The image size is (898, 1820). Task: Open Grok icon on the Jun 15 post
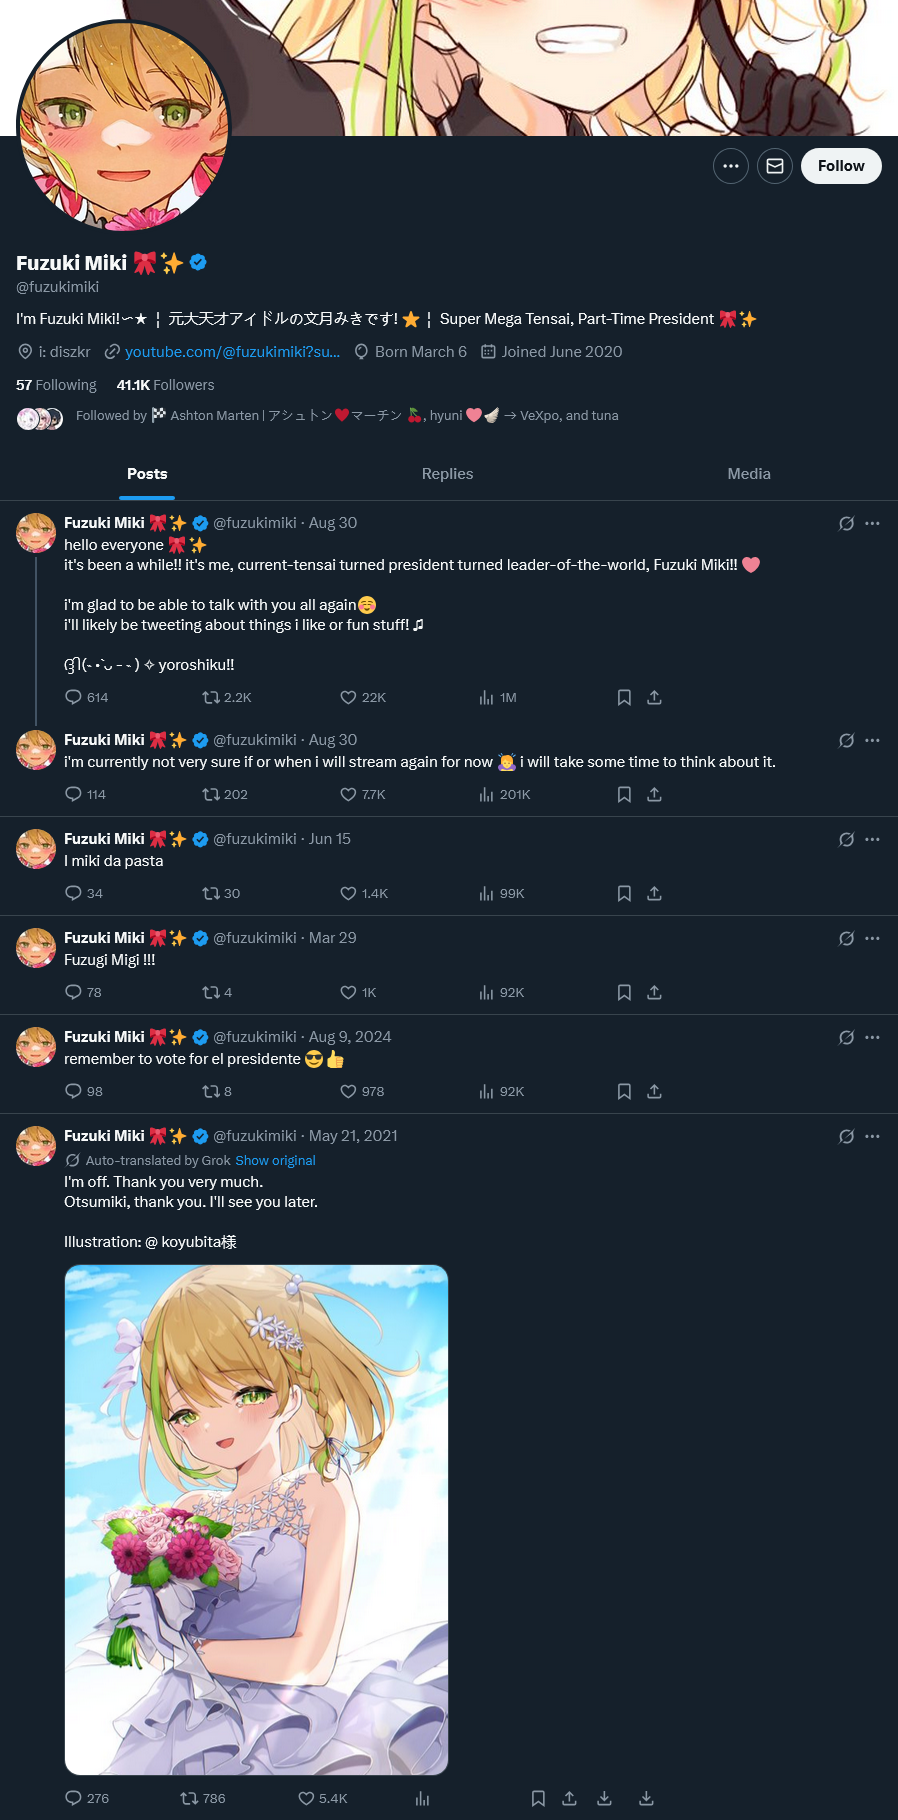click(846, 839)
